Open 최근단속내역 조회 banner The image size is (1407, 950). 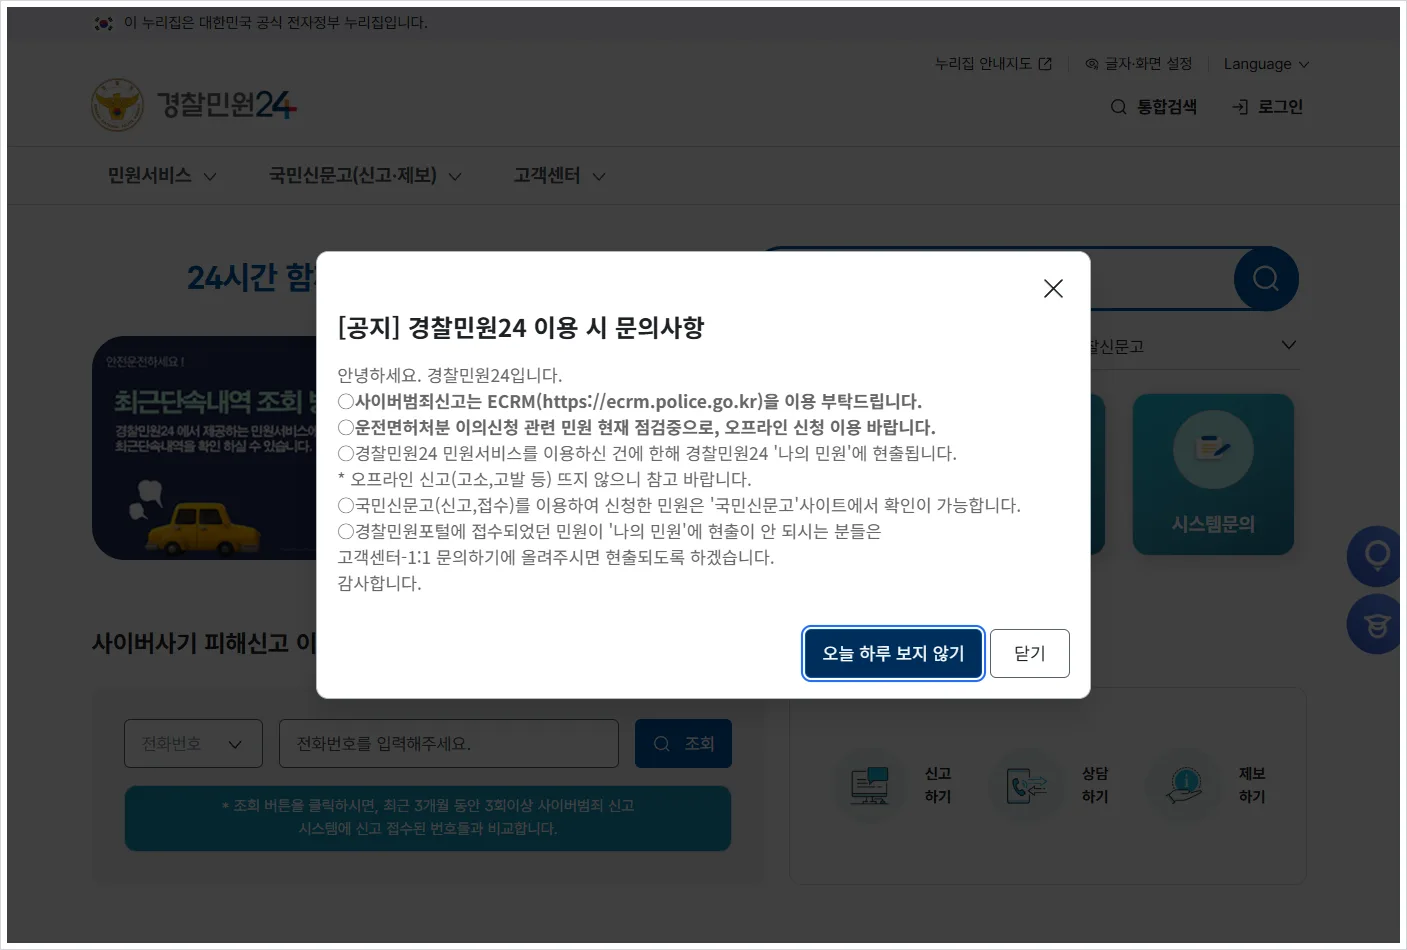205,448
